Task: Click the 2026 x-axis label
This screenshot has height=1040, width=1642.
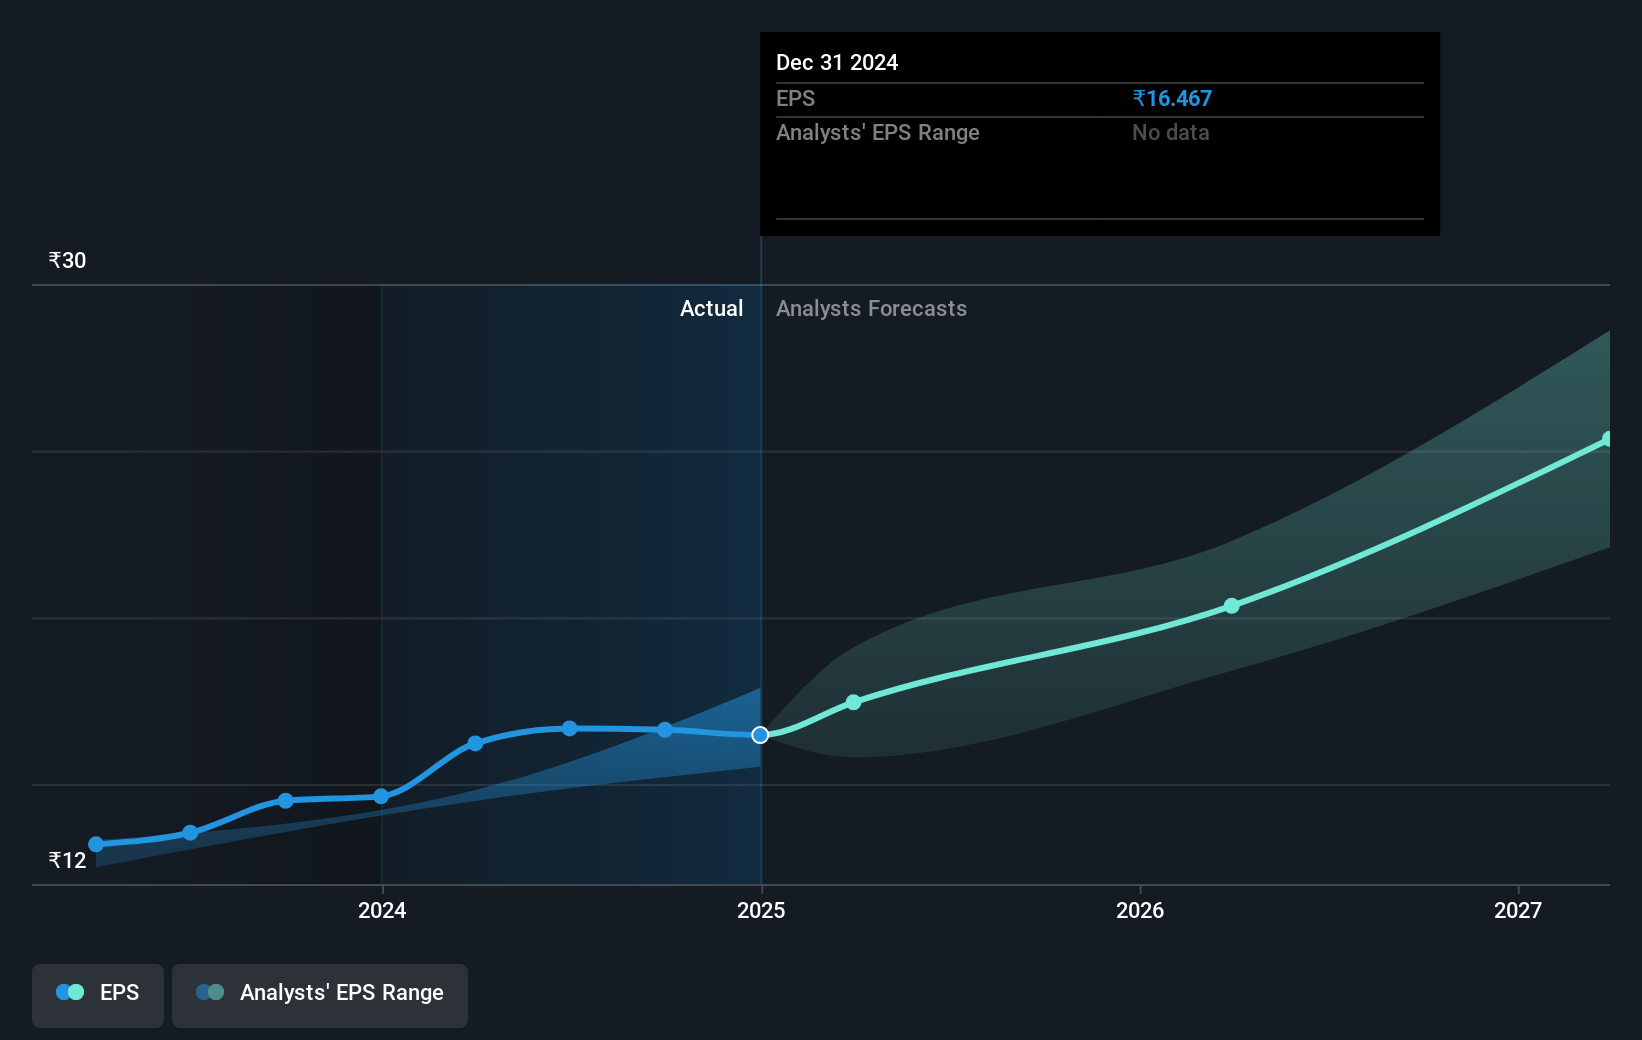Action: coord(1140,910)
